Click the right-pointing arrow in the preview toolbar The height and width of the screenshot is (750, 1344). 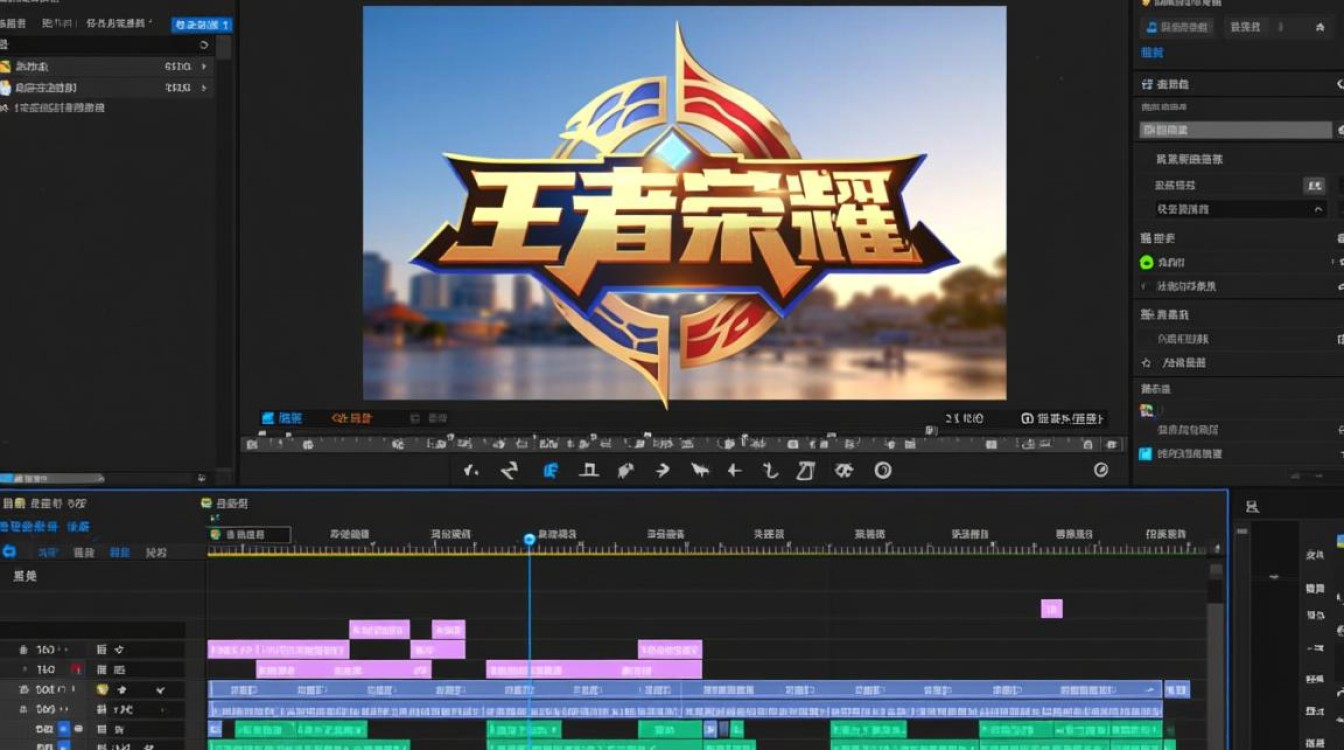[x=662, y=470]
